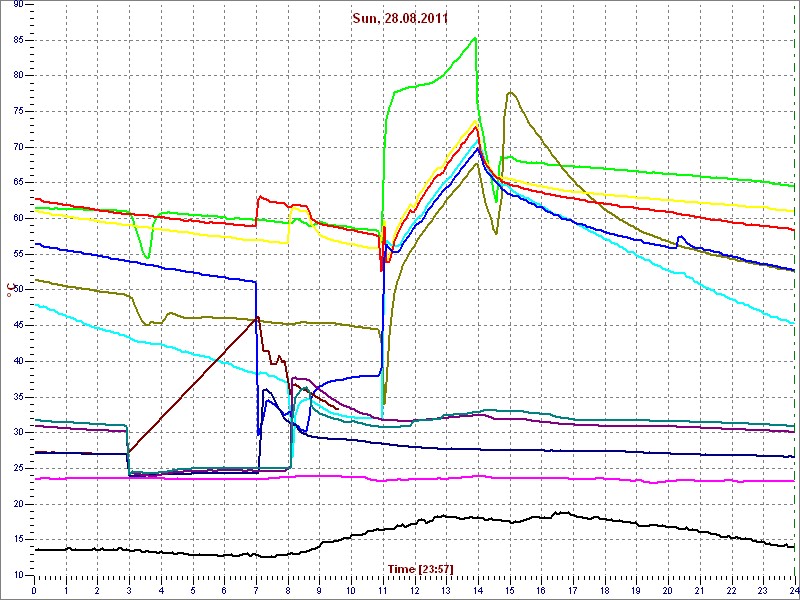Viewport: 800px width, 600px height.
Task: Select the '60' temperature axis label
Action: (x=18, y=218)
